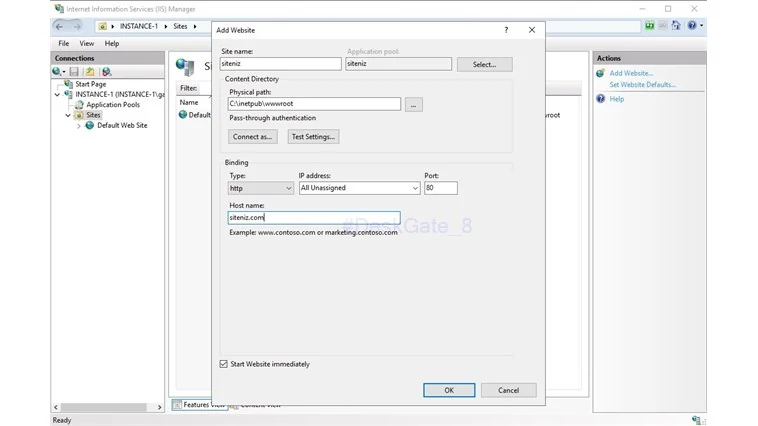Click the Test Settings... button
Viewport: 758px width, 426px height.
click(x=313, y=137)
